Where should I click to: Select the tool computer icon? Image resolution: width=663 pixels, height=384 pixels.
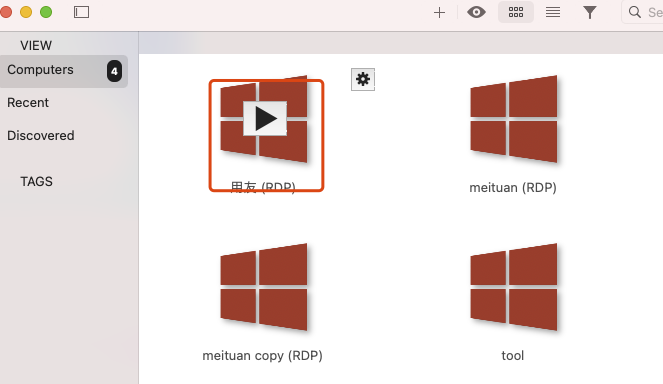pos(513,287)
